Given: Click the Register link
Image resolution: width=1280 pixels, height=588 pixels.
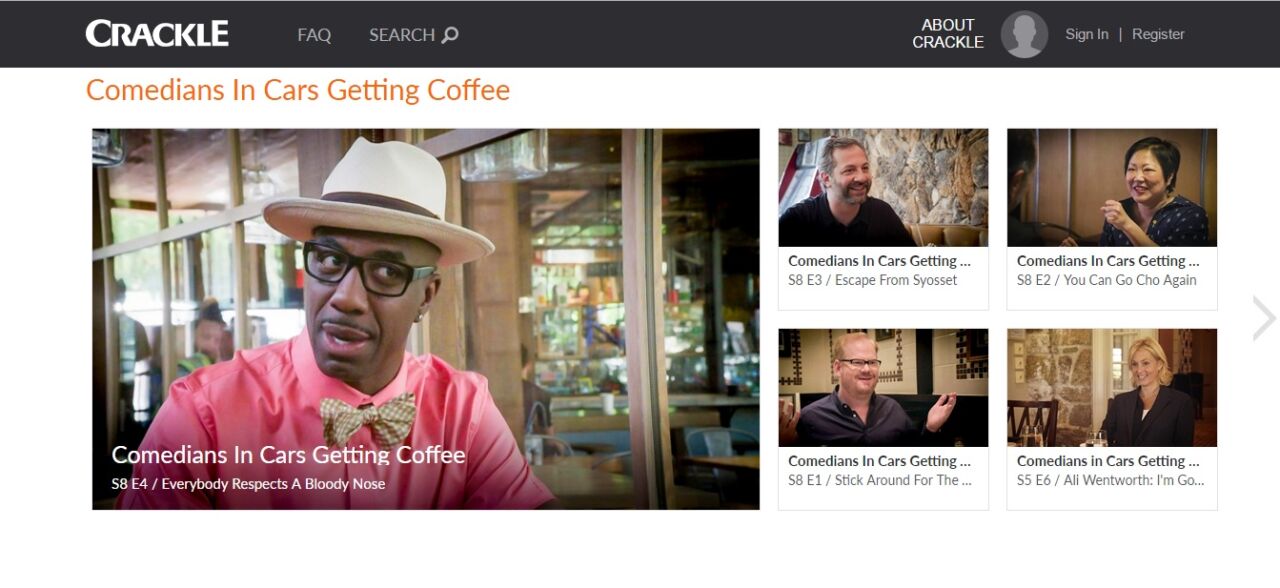Looking at the screenshot, I should (1158, 34).
